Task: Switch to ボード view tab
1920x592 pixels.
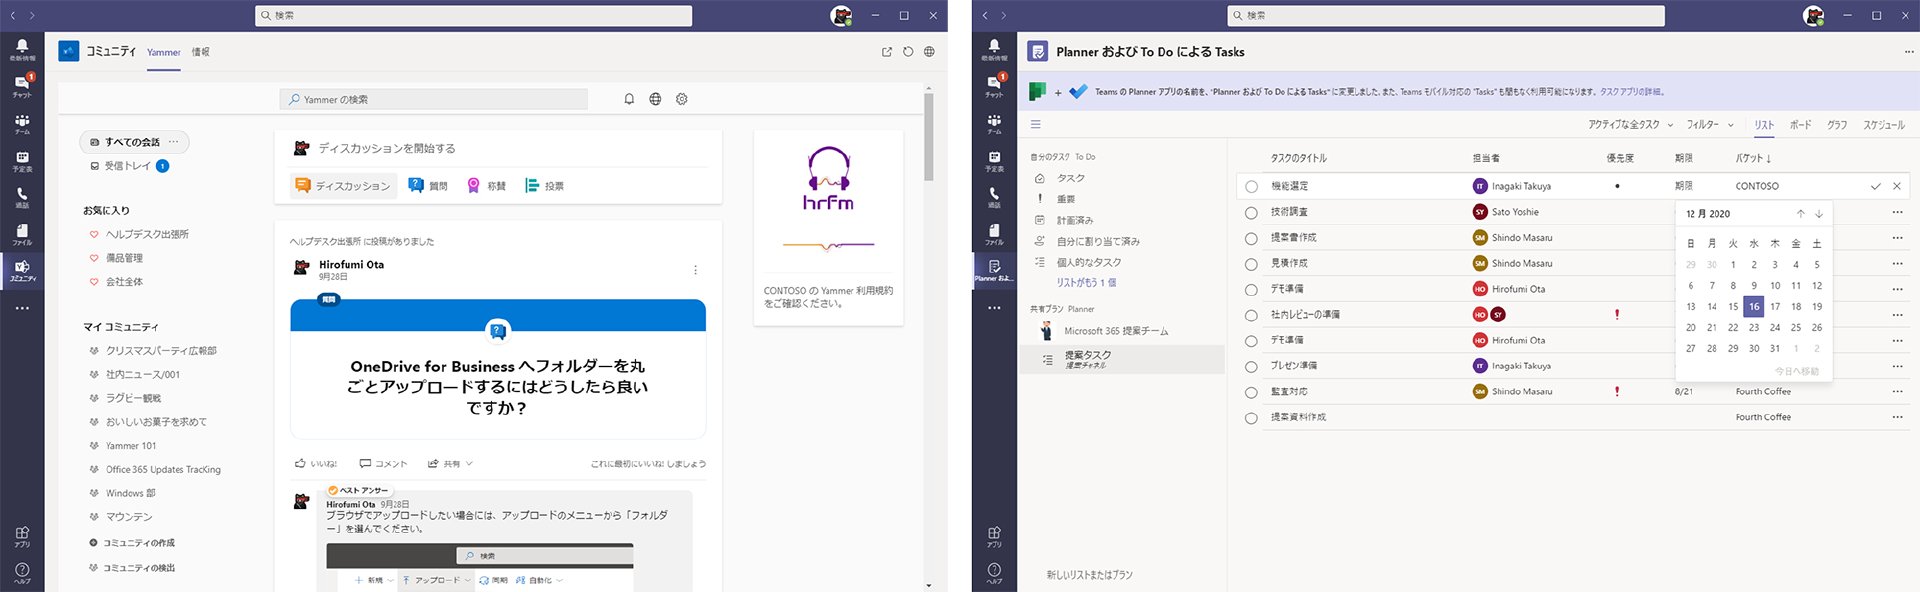Action: (1800, 125)
